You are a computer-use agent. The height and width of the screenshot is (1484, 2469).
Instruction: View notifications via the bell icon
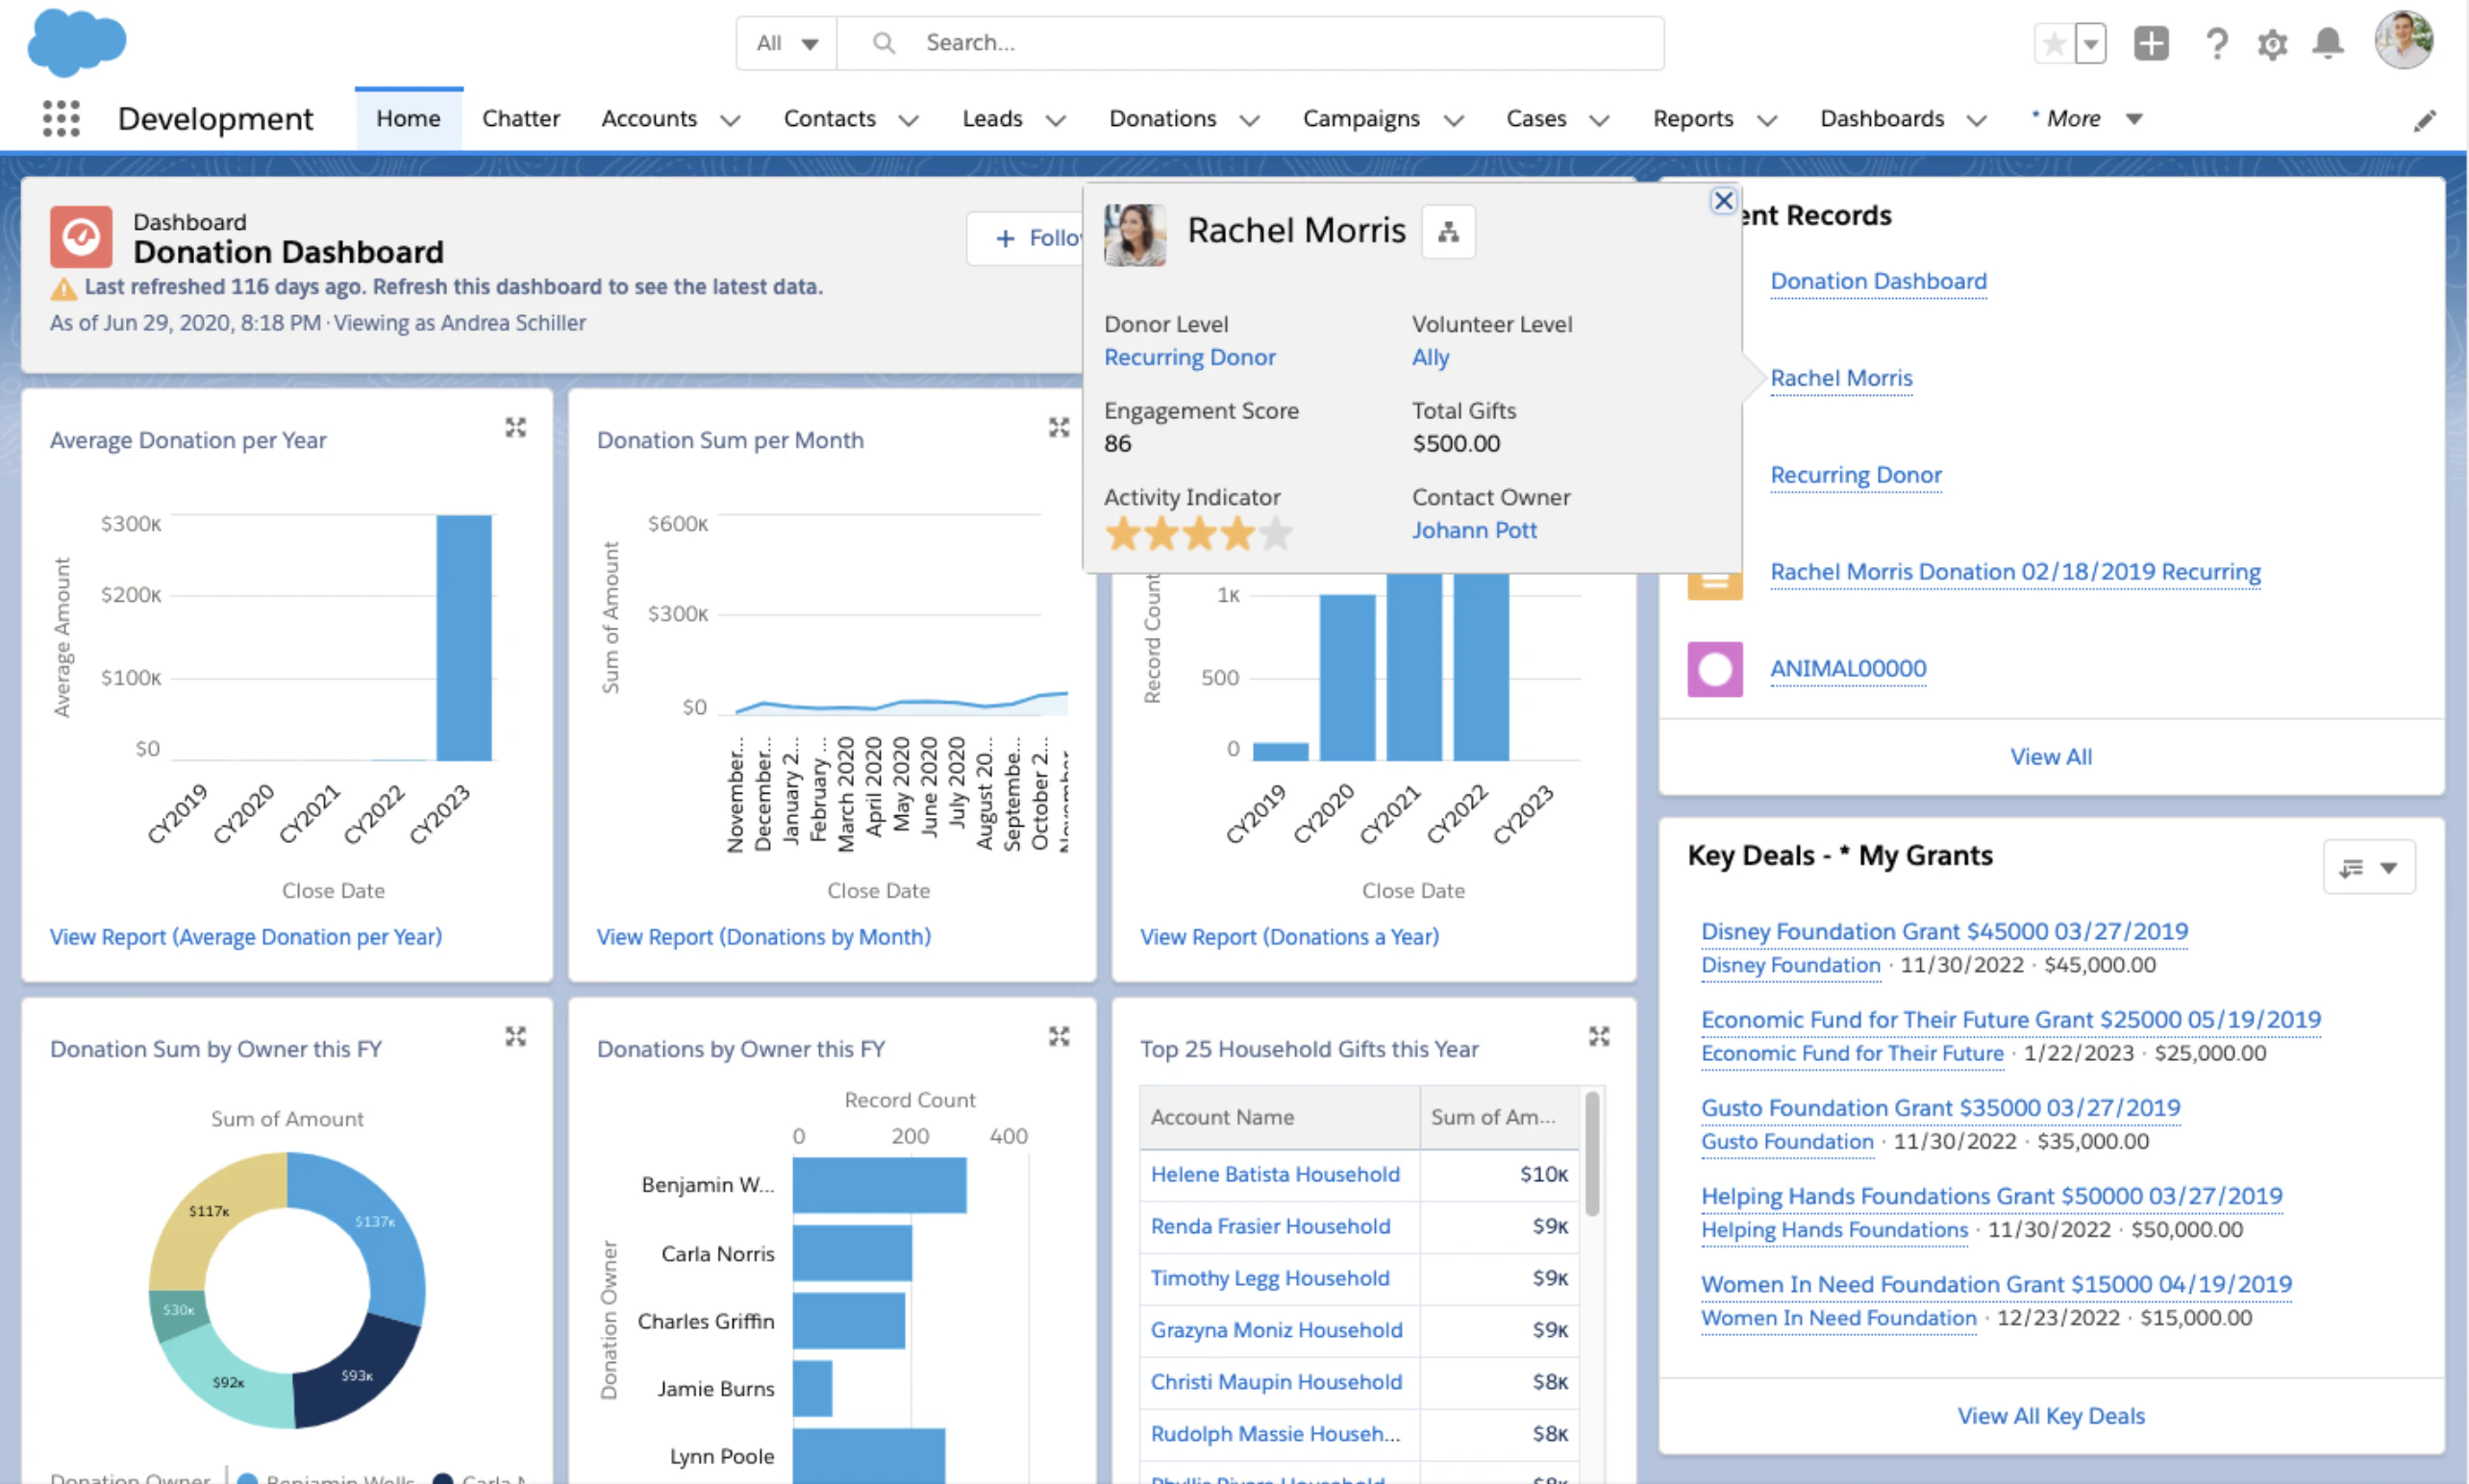2327,43
